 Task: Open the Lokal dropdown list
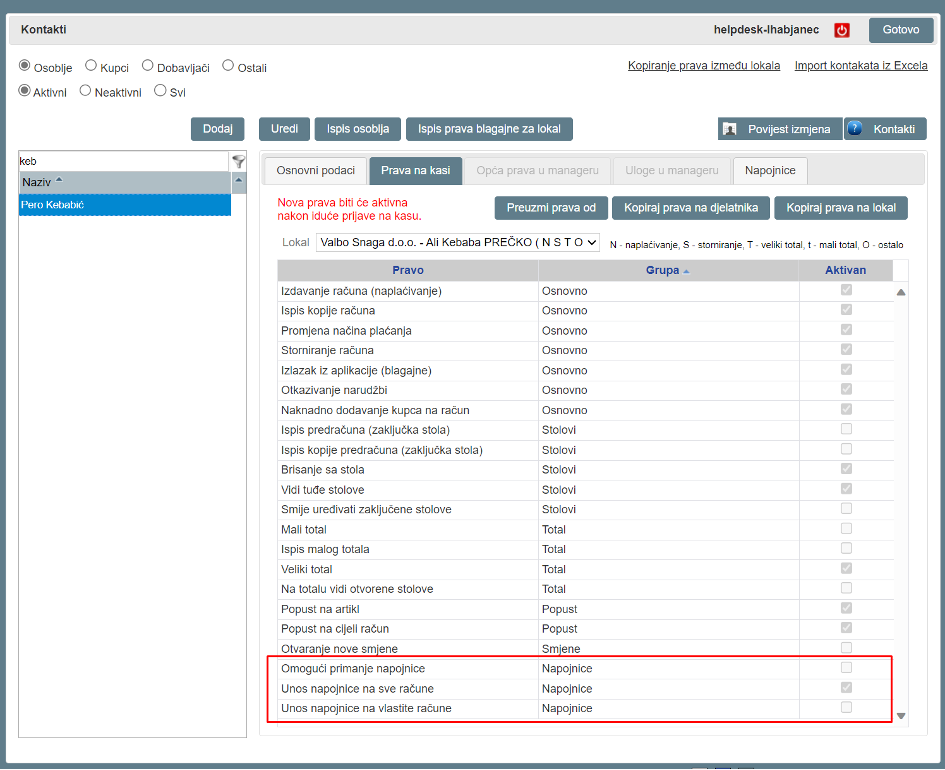458,242
